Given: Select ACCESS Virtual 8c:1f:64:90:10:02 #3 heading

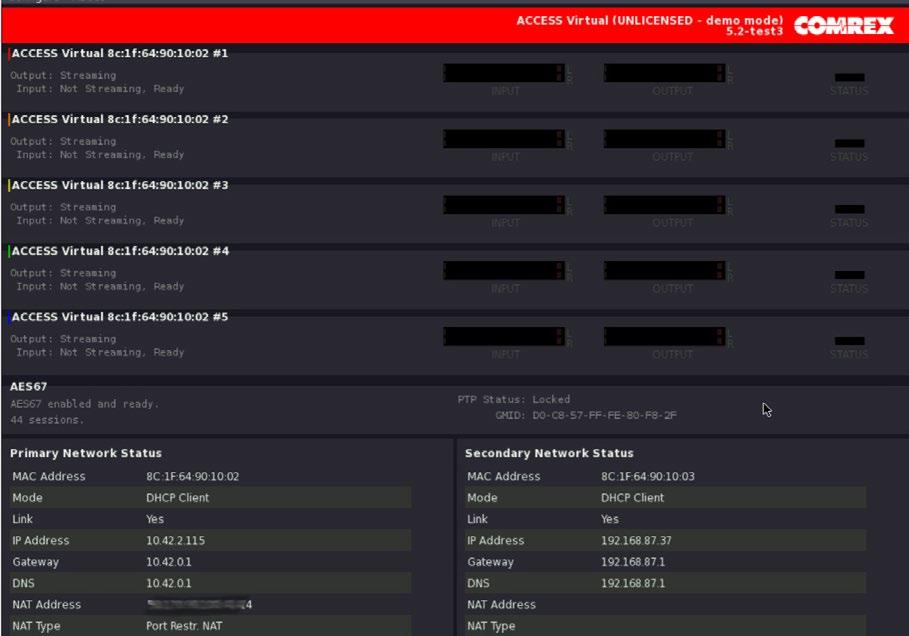Looking at the screenshot, I should click(119, 186).
